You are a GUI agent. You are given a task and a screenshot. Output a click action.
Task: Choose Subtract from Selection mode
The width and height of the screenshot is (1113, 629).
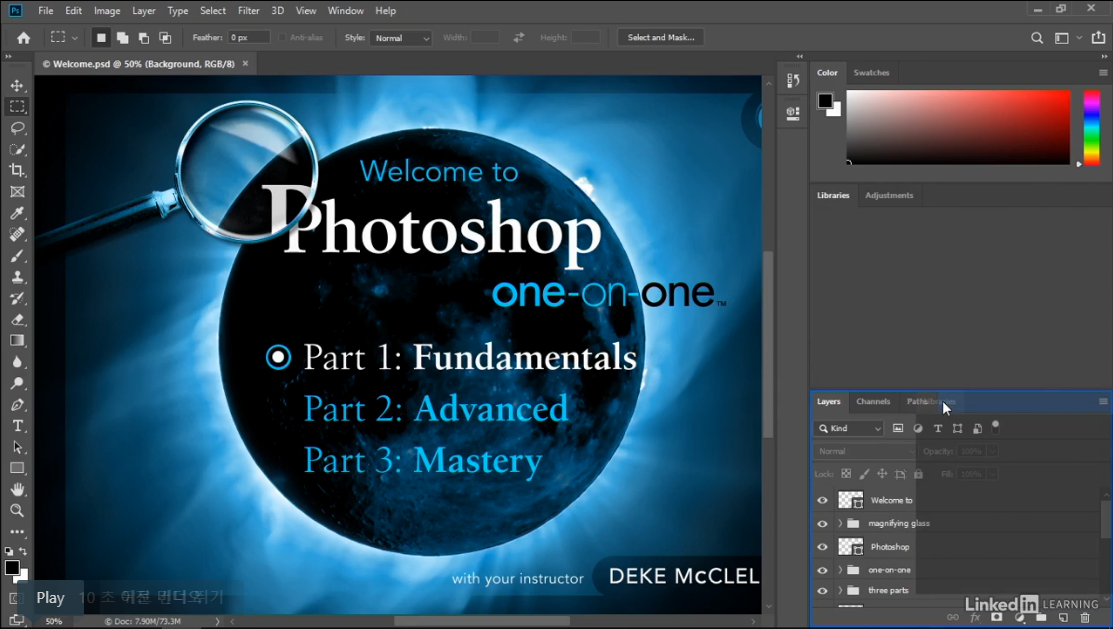pyautogui.click(x=144, y=38)
